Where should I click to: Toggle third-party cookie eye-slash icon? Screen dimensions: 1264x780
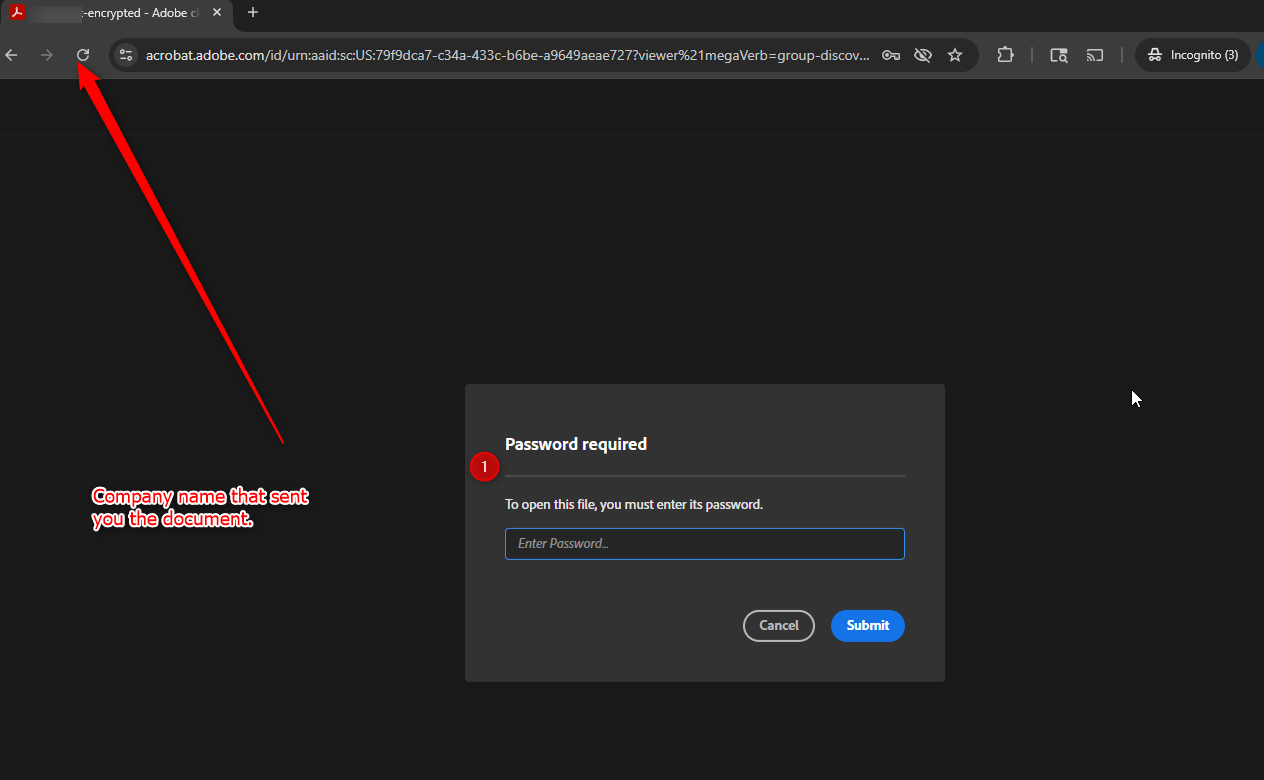[923, 55]
